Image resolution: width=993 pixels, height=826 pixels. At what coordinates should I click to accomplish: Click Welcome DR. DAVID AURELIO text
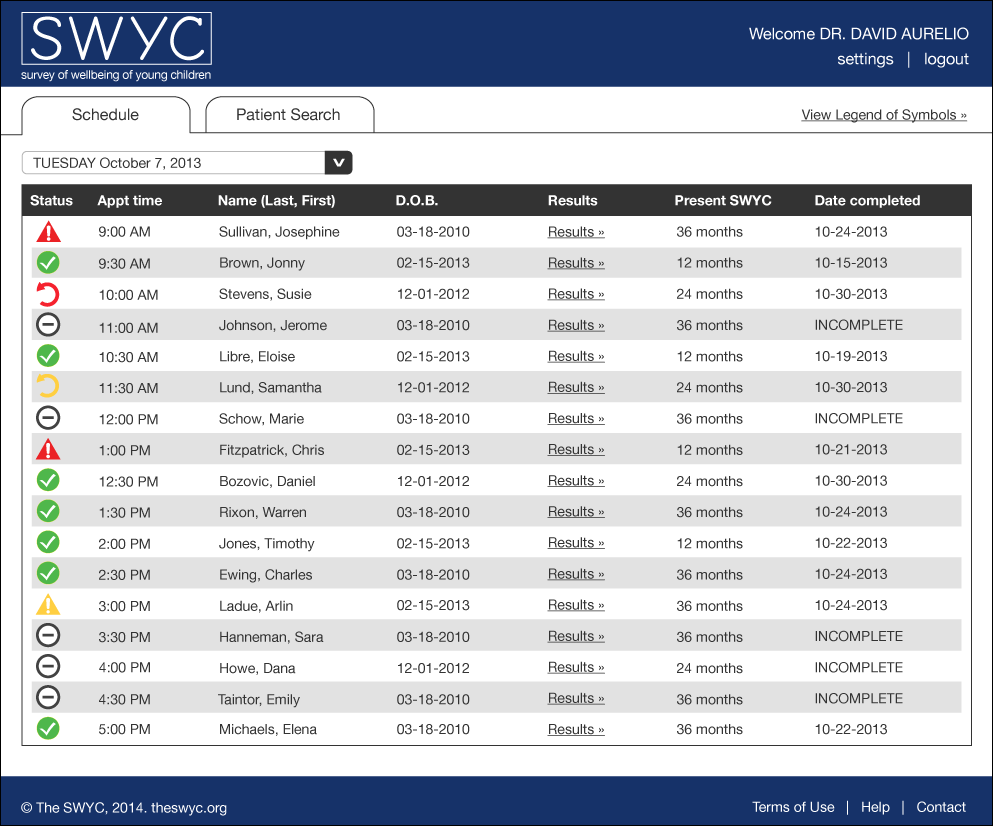click(x=859, y=34)
